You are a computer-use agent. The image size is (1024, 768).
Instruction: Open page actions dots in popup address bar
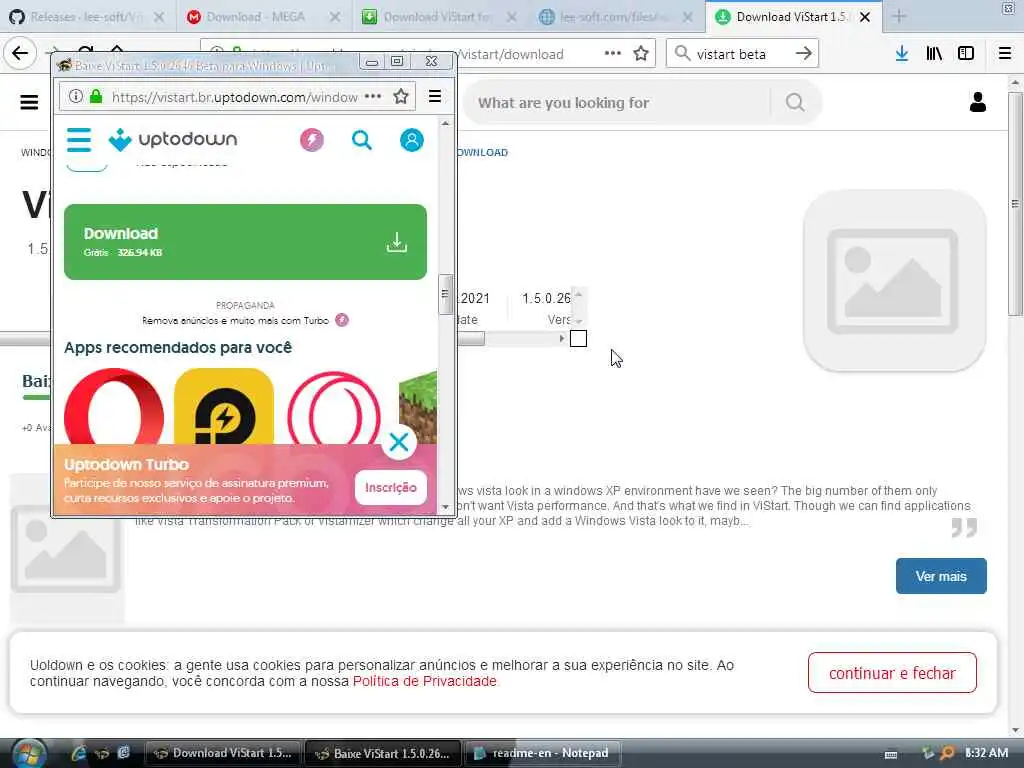373,97
